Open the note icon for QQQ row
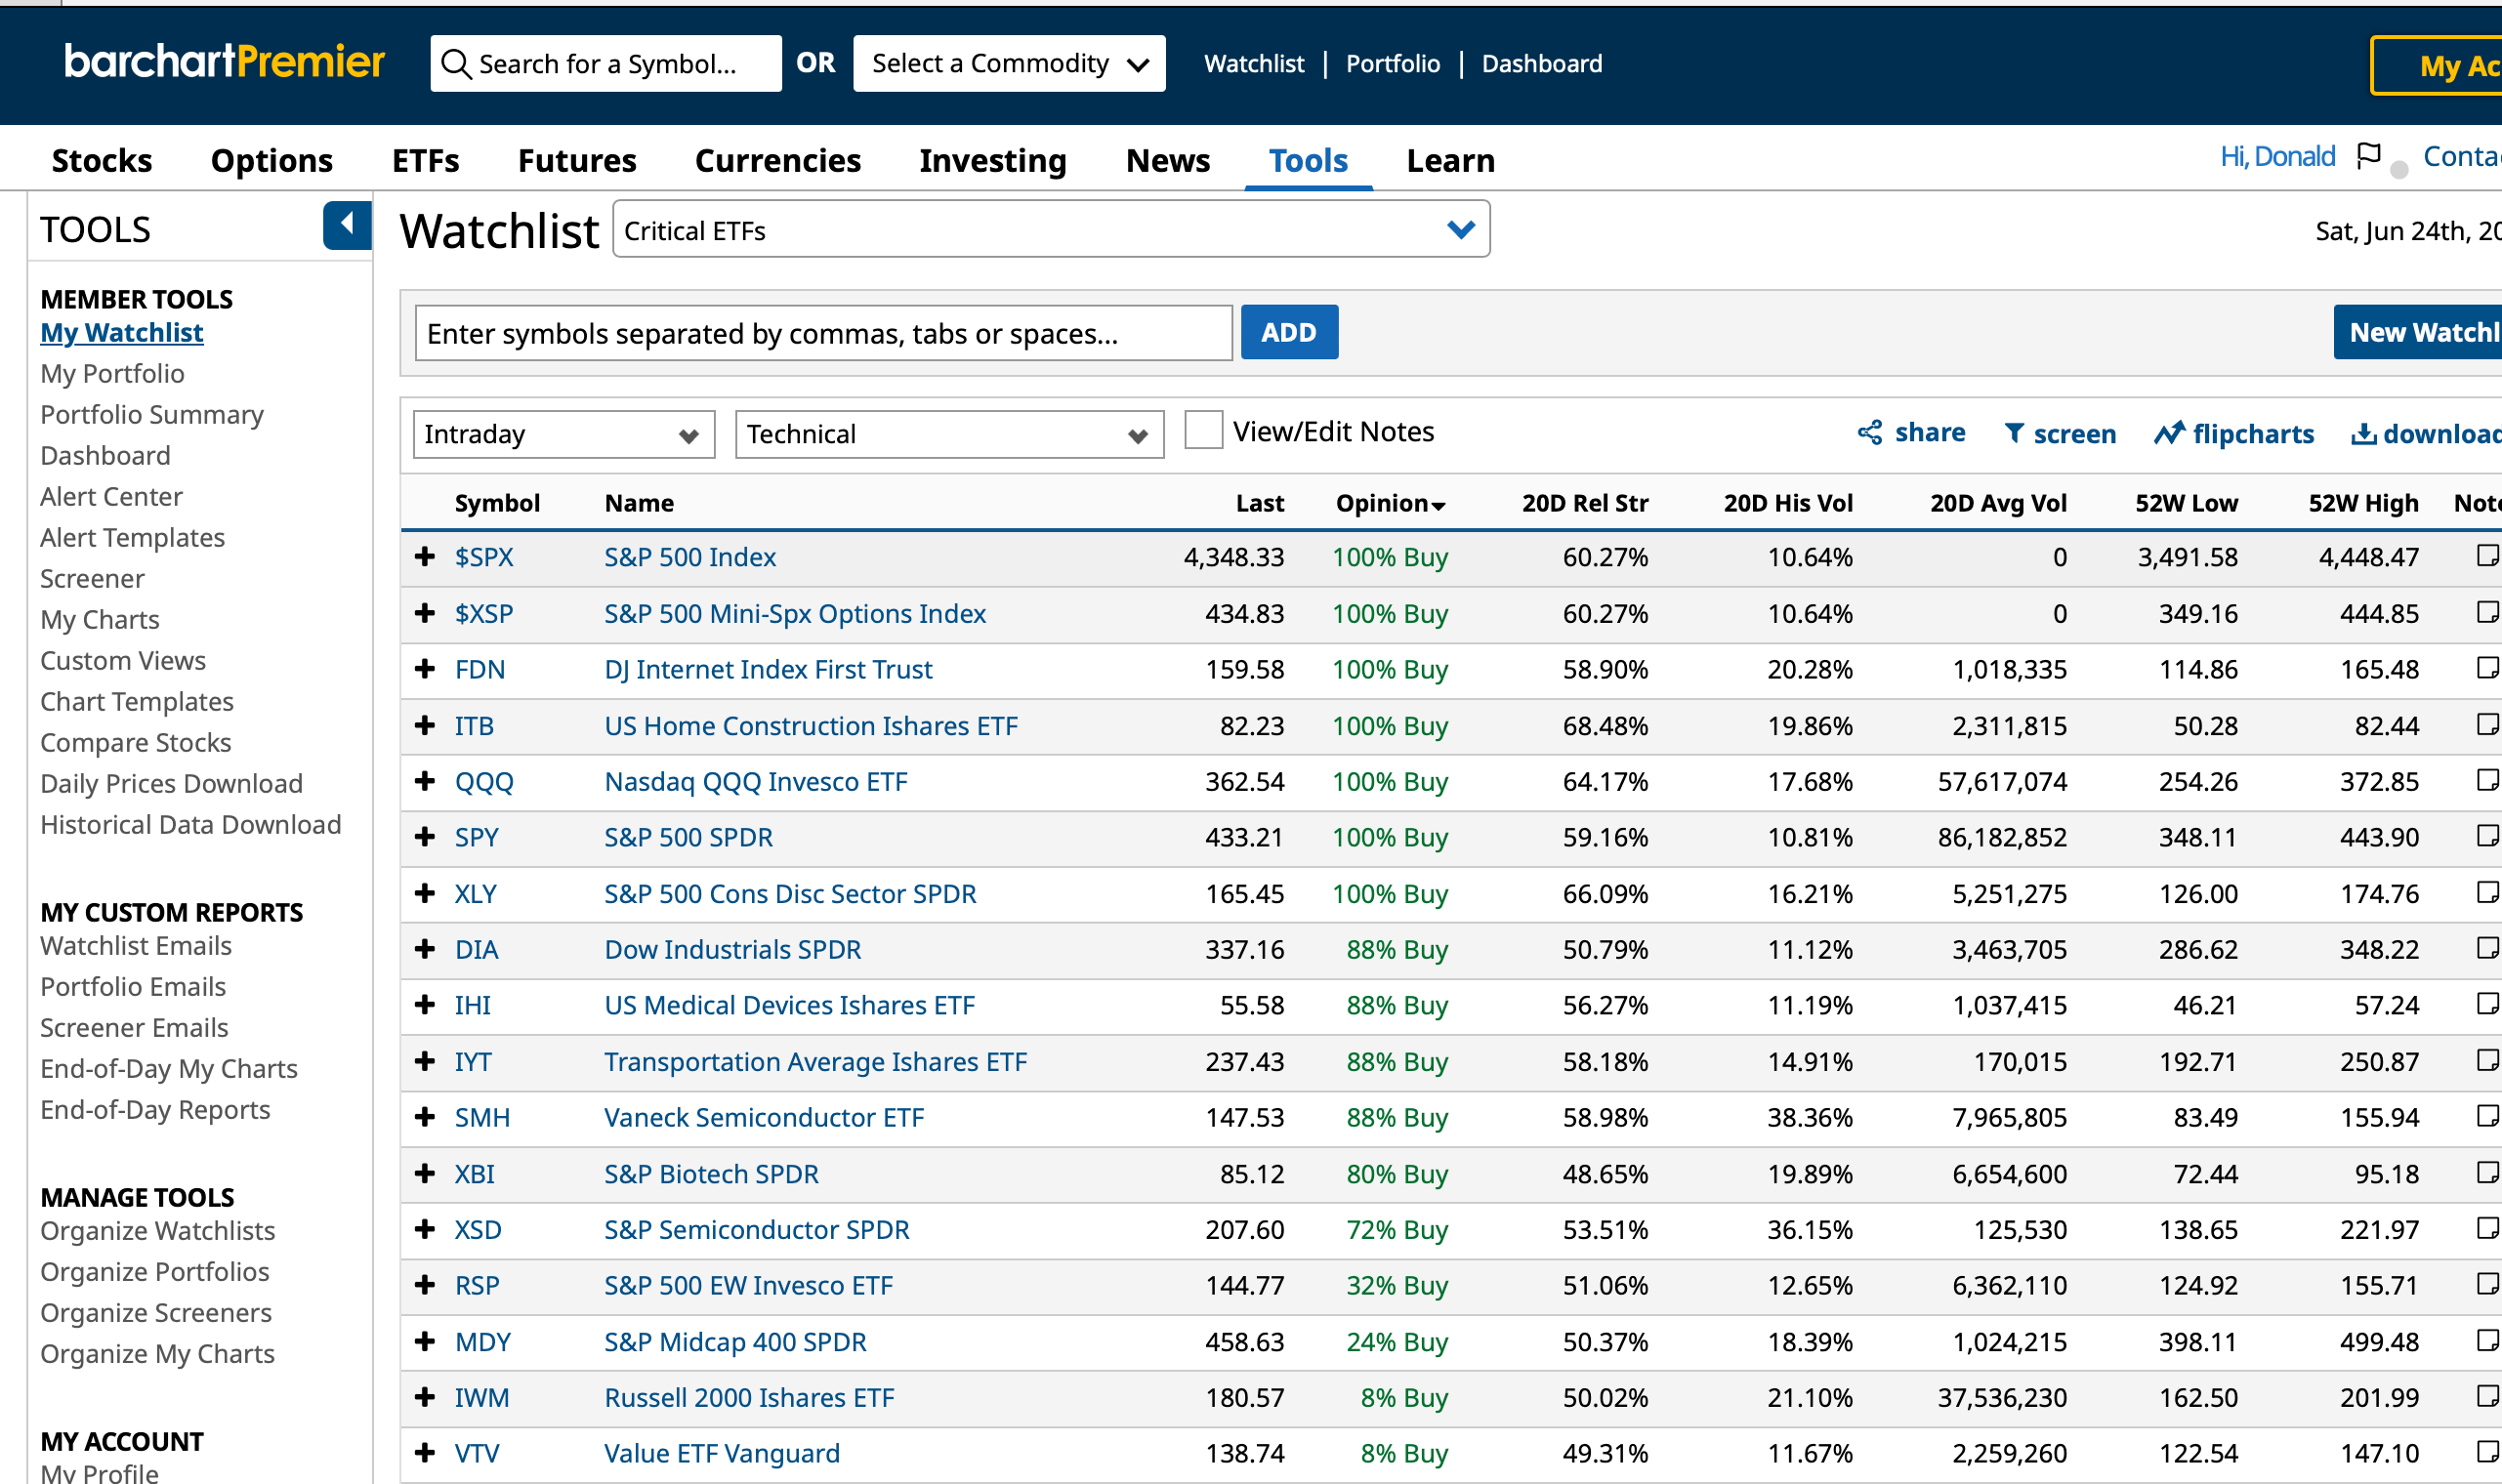Image resolution: width=2502 pixels, height=1484 pixels. click(x=2488, y=779)
